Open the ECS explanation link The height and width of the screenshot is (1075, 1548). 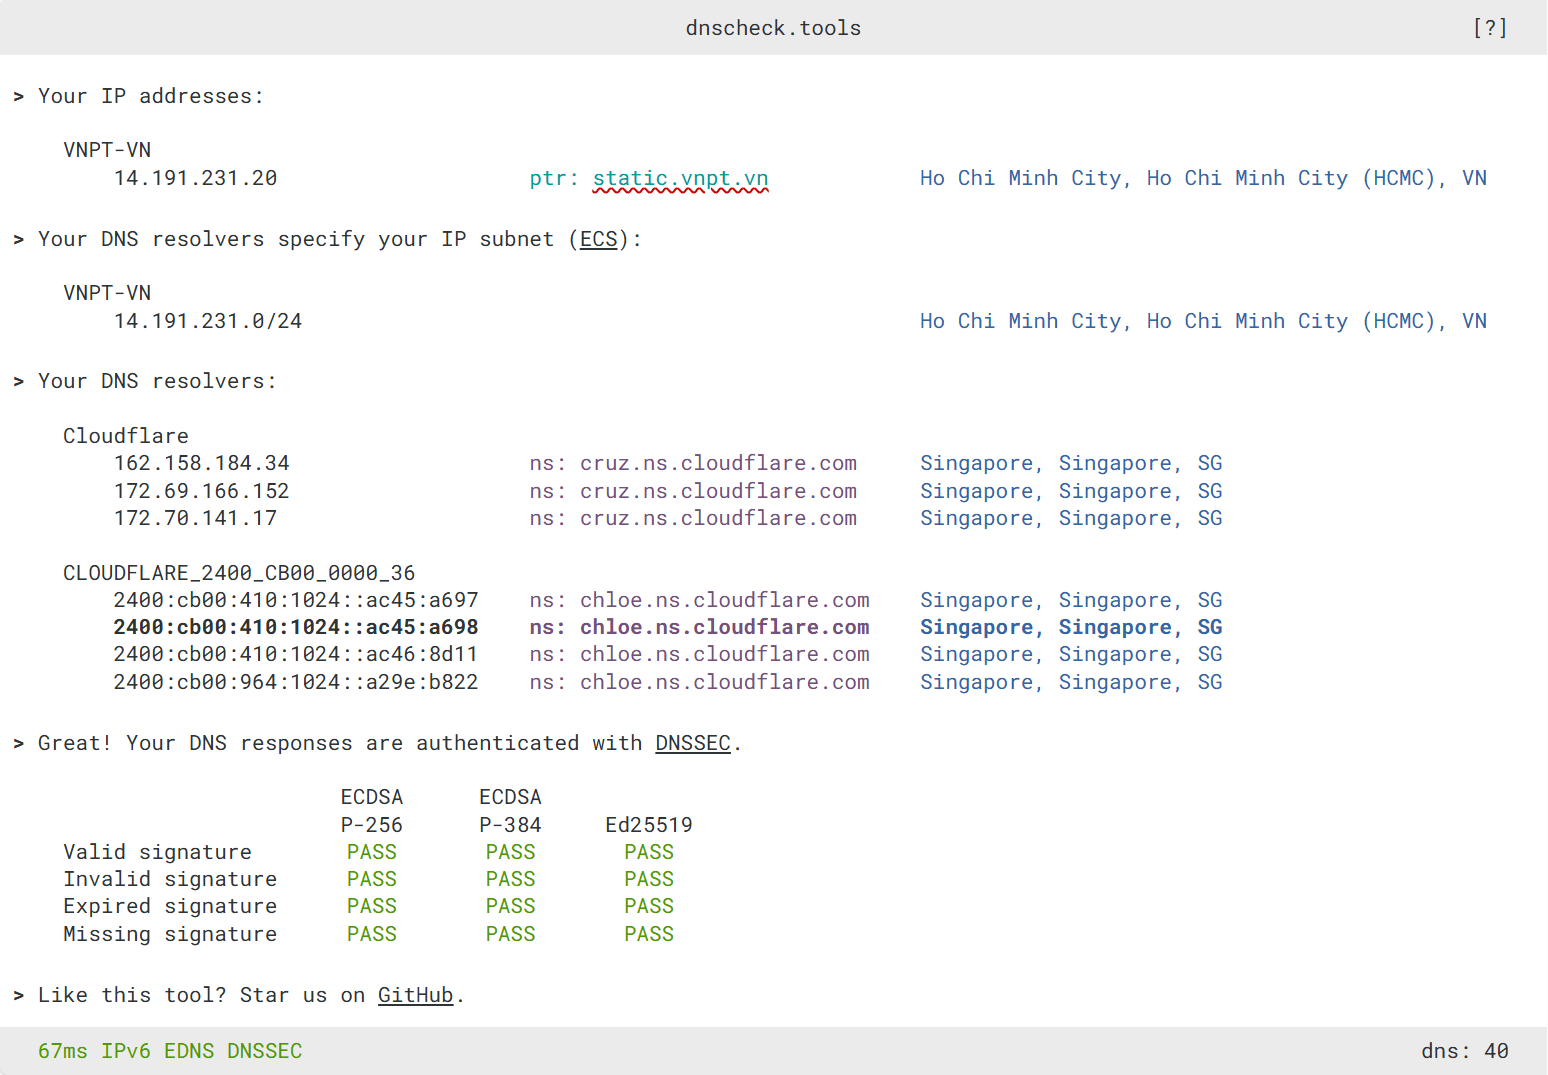coord(598,239)
